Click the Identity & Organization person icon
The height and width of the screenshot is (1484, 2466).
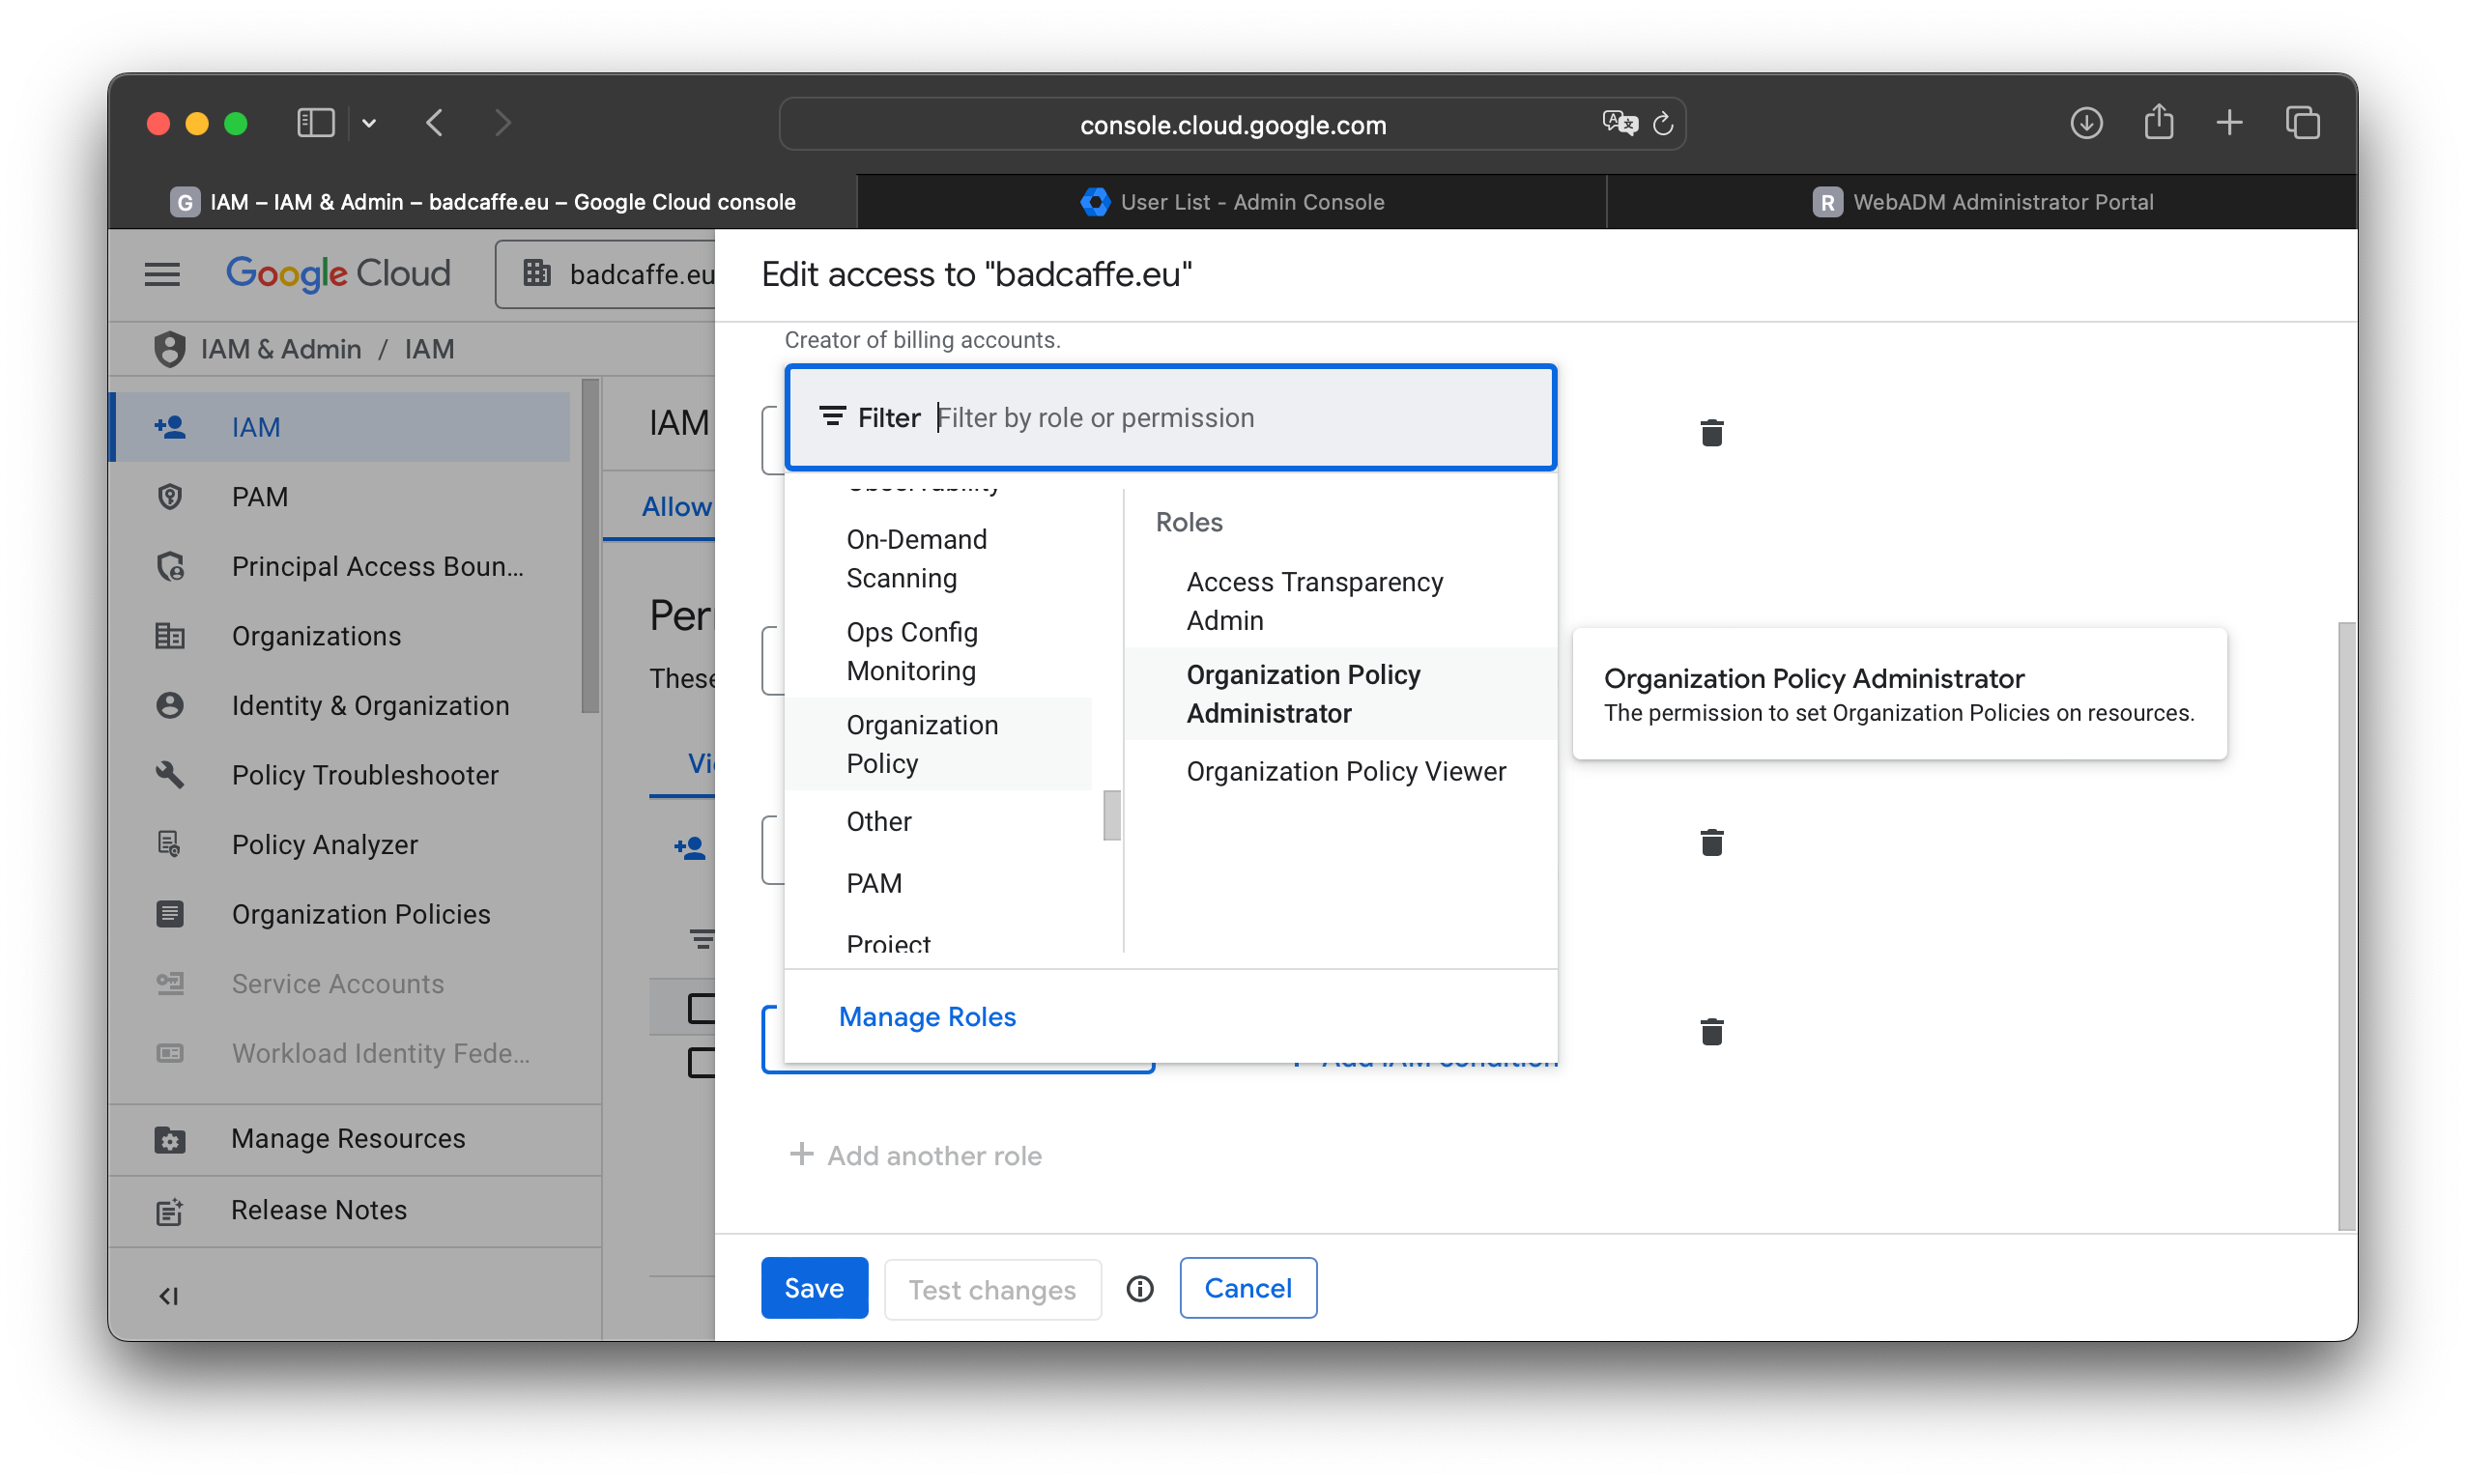(x=170, y=705)
